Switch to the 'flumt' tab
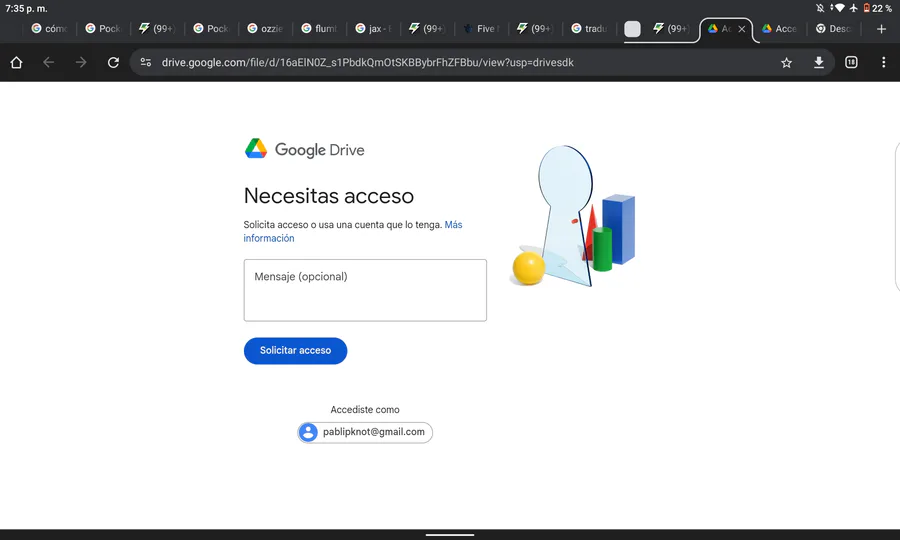This screenshot has height=540, width=900. click(319, 29)
